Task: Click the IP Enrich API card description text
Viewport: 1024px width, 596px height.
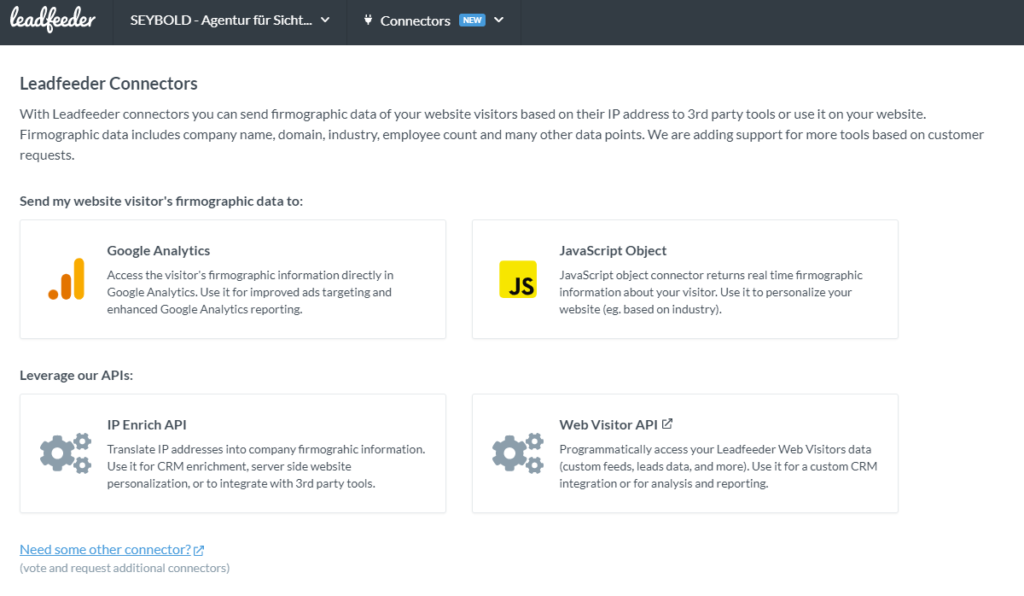Action: click(266, 466)
